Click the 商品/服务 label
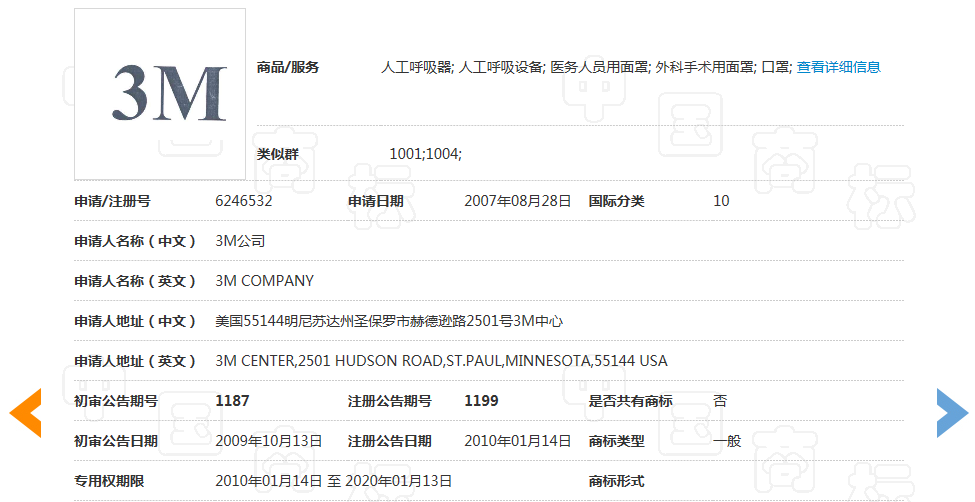975x502 pixels. [288, 67]
